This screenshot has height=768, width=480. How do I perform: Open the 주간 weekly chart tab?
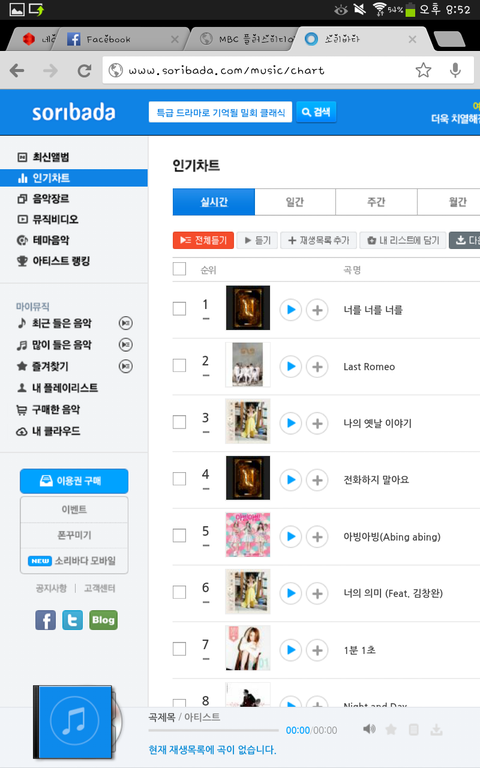pyautogui.click(x=376, y=202)
